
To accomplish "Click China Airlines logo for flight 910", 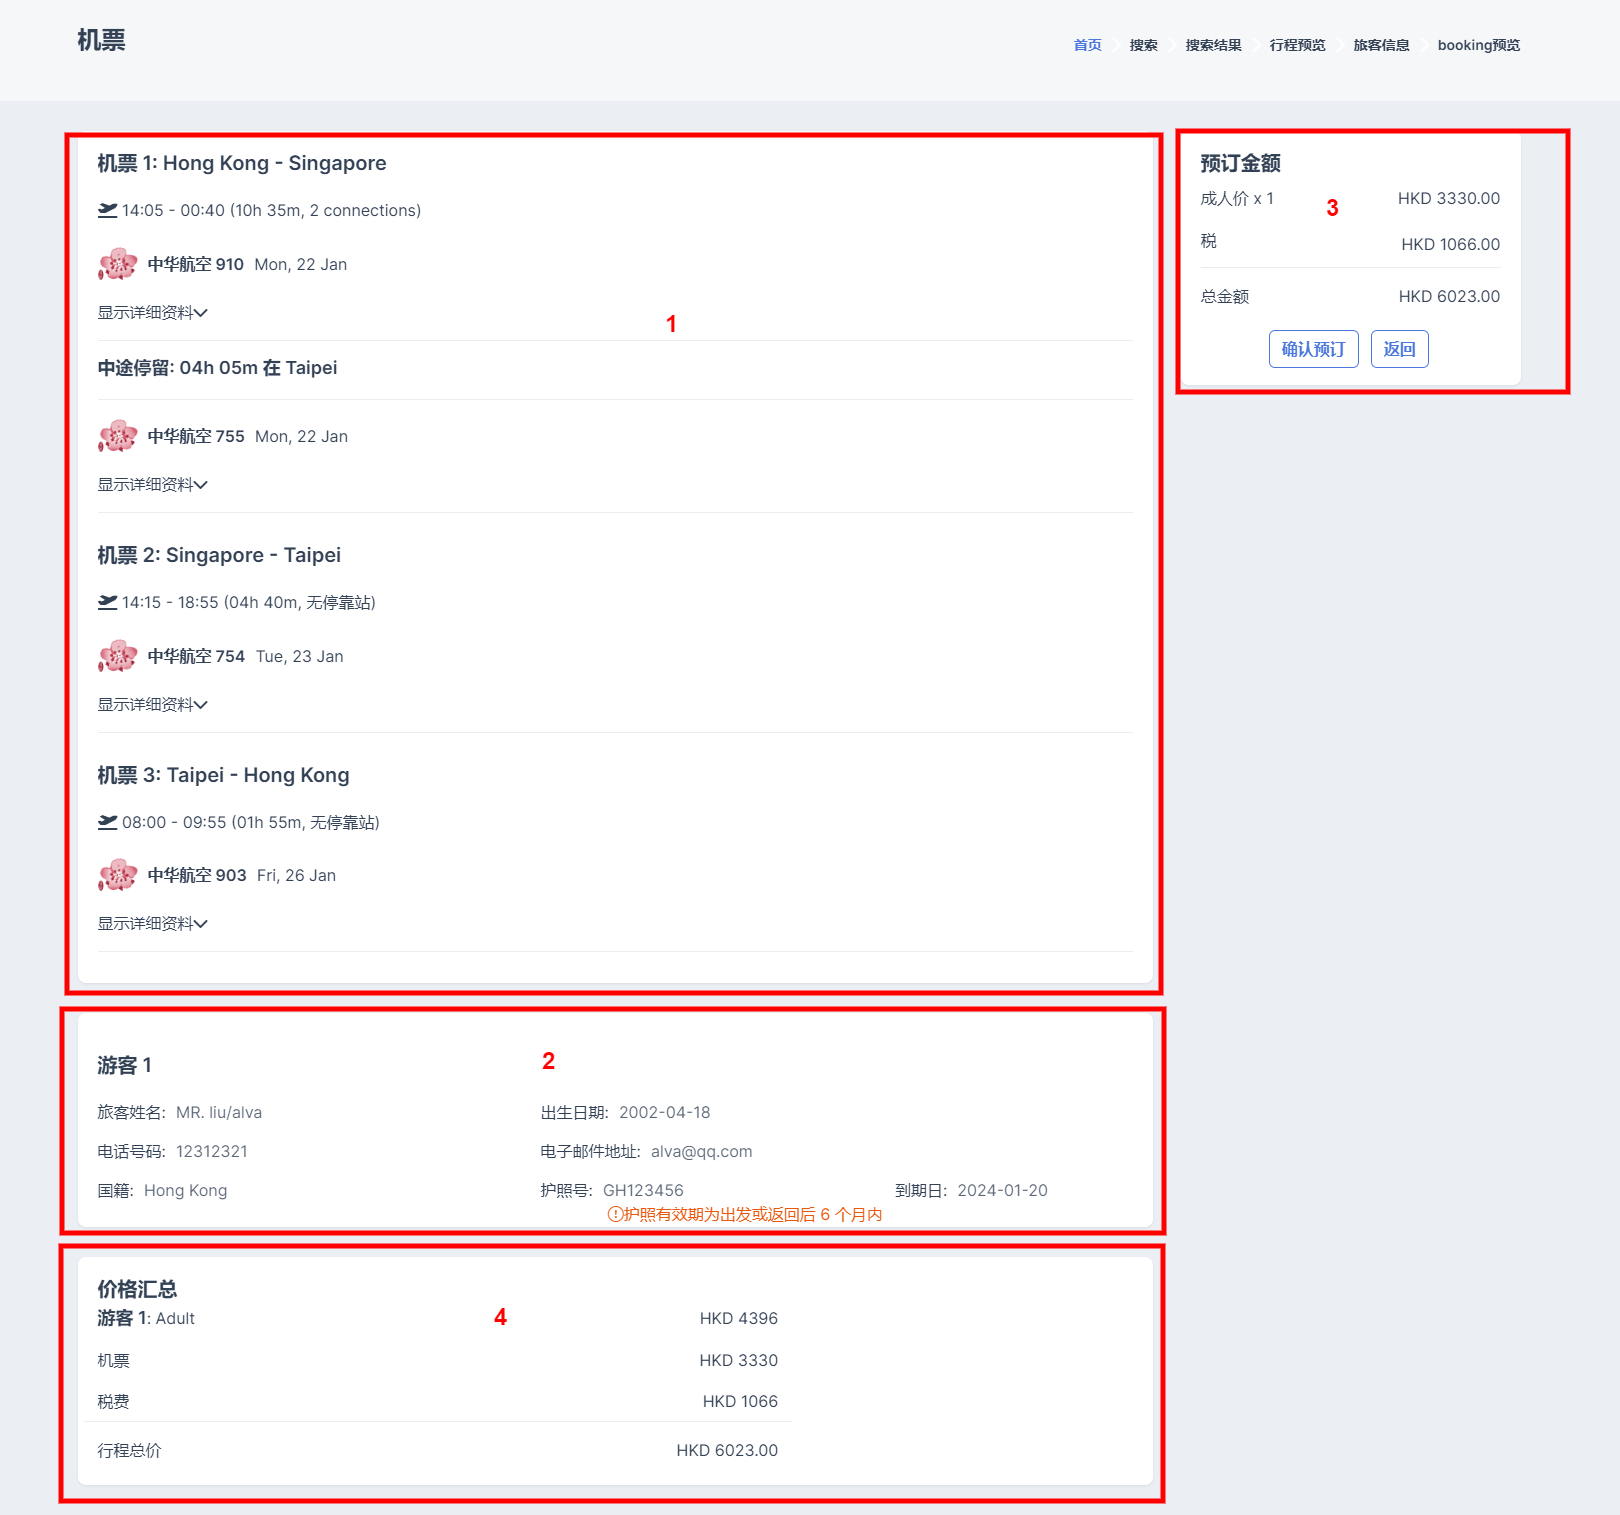I will pyautogui.click(x=117, y=264).
